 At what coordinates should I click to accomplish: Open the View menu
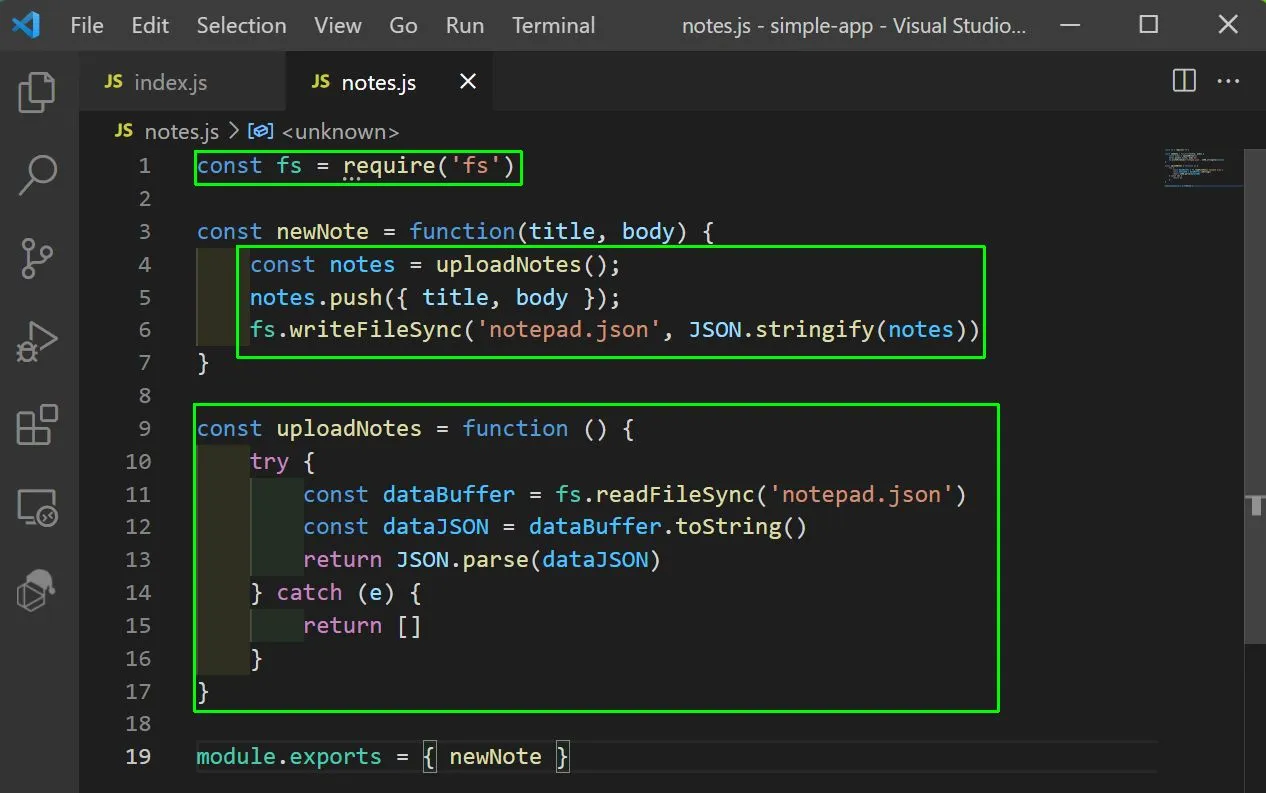(338, 26)
